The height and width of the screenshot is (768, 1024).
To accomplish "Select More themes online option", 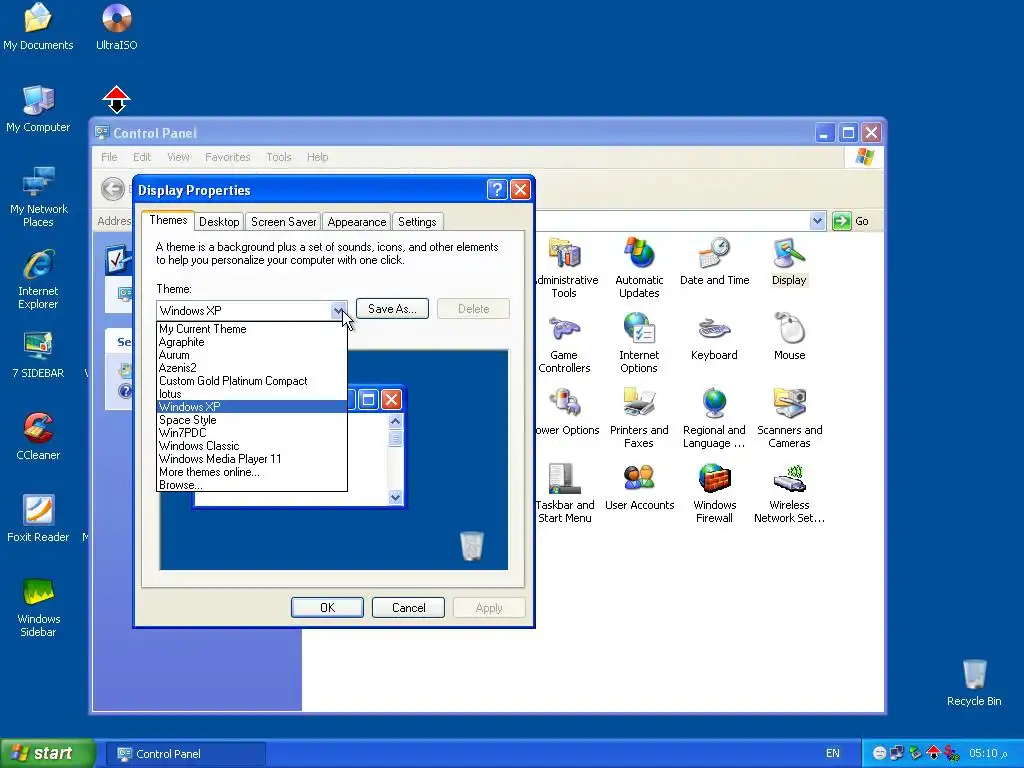I will click(251, 472).
